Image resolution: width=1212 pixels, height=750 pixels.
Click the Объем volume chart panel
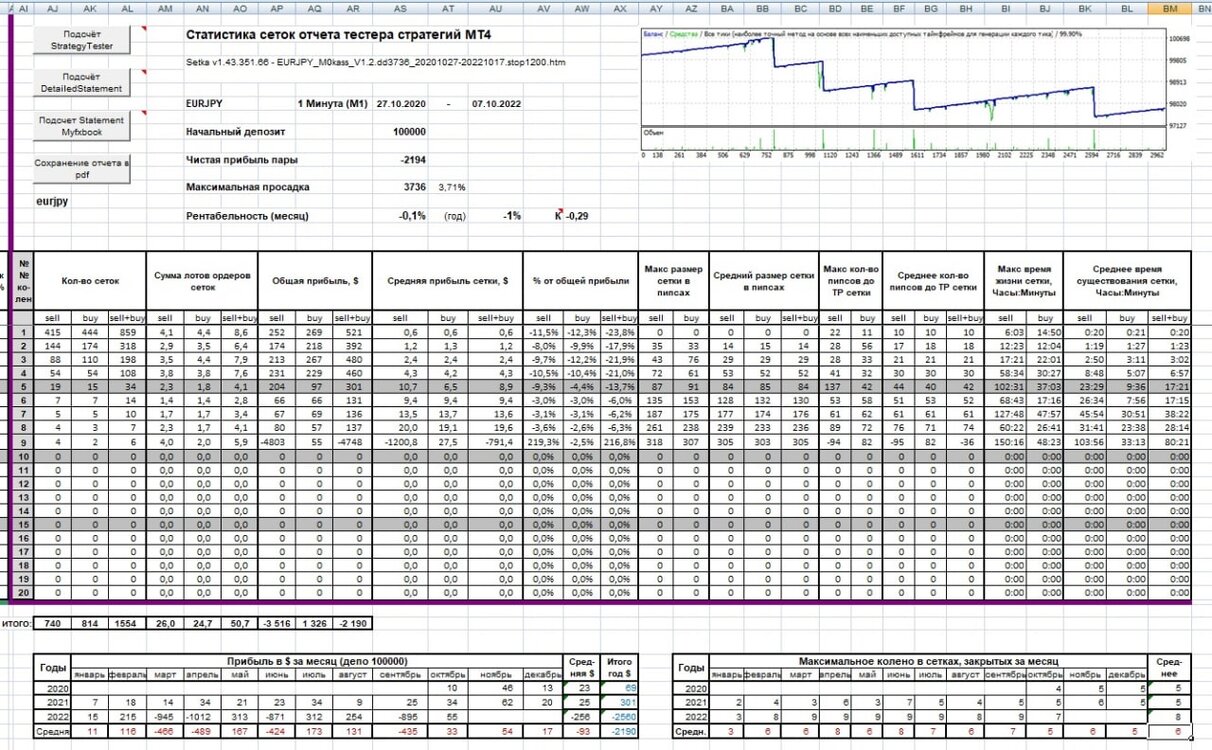click(902, 138)
